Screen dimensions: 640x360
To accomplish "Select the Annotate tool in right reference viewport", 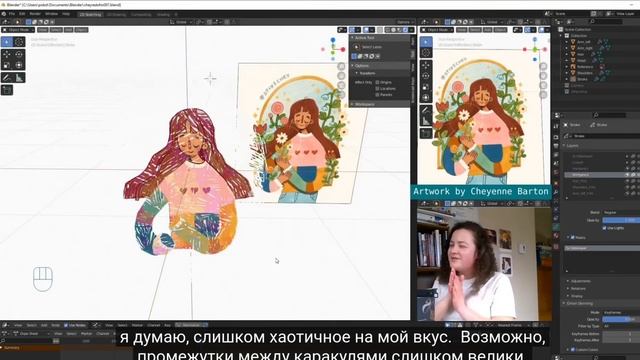I will [426, 110].
